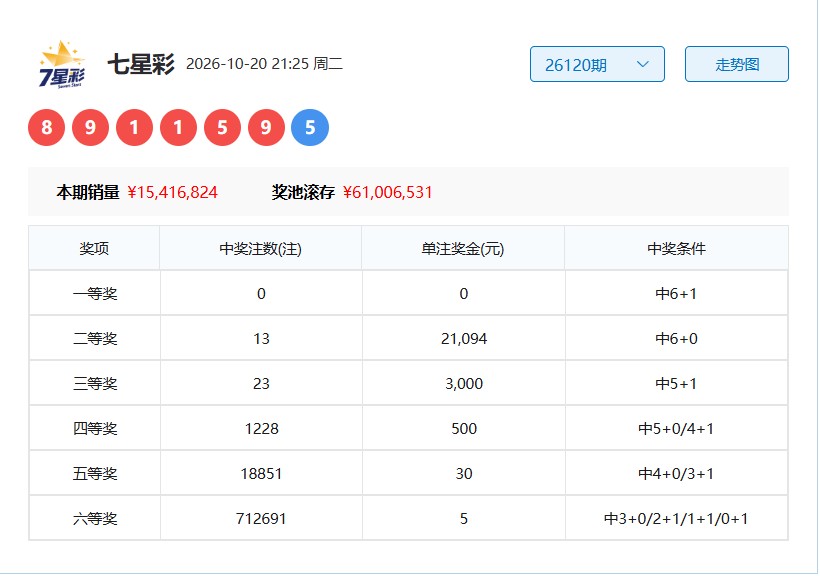Select the third red ball showing 1

134,127
